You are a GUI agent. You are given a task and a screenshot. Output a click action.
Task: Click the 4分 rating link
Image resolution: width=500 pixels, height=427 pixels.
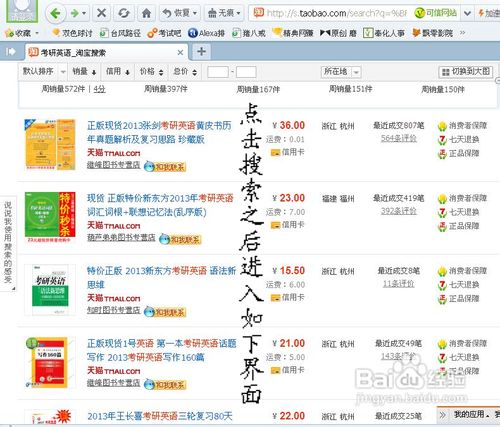pos(99,89)
